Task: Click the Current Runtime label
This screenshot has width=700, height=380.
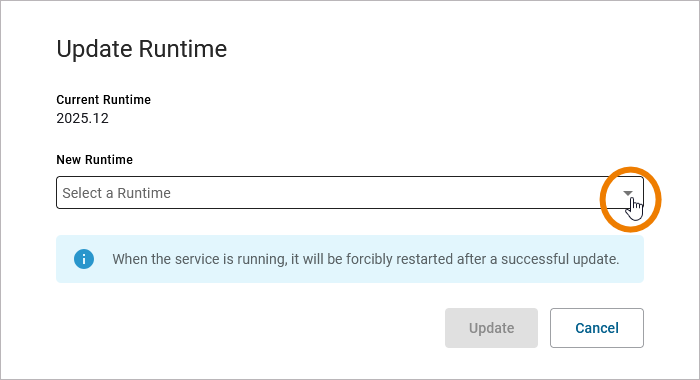Action: (104, 100)
